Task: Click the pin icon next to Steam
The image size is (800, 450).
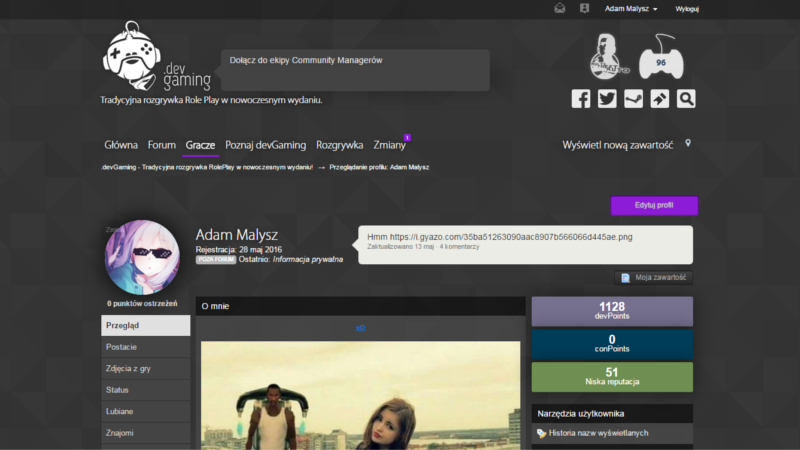Action: (660, 98)
